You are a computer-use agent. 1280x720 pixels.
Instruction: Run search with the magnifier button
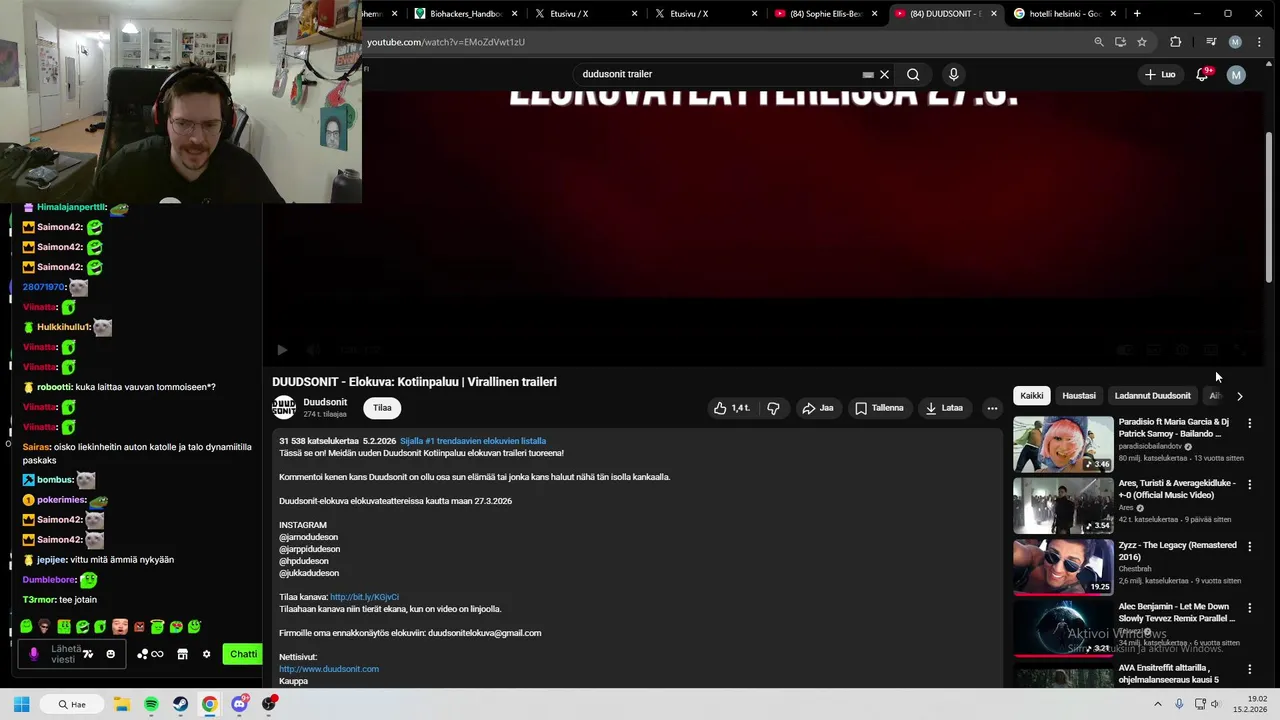click(913, 74)
